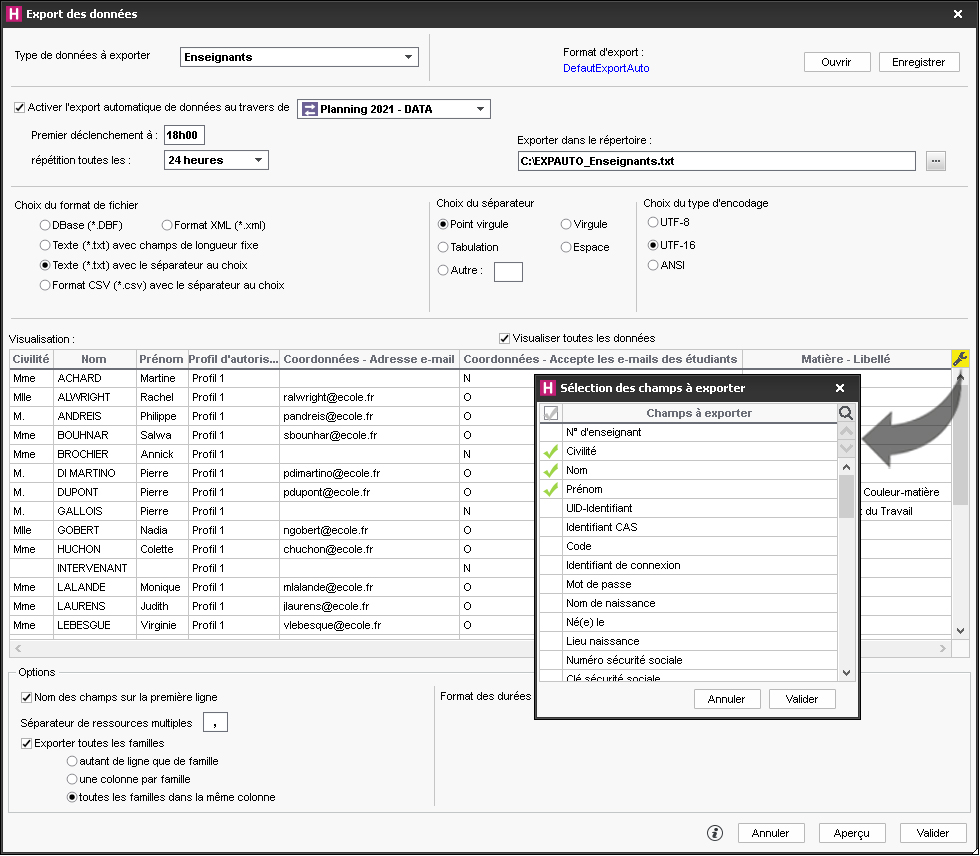
Task: Click move-down arrow in field selection dialog
Action: [x=846, y=448]
